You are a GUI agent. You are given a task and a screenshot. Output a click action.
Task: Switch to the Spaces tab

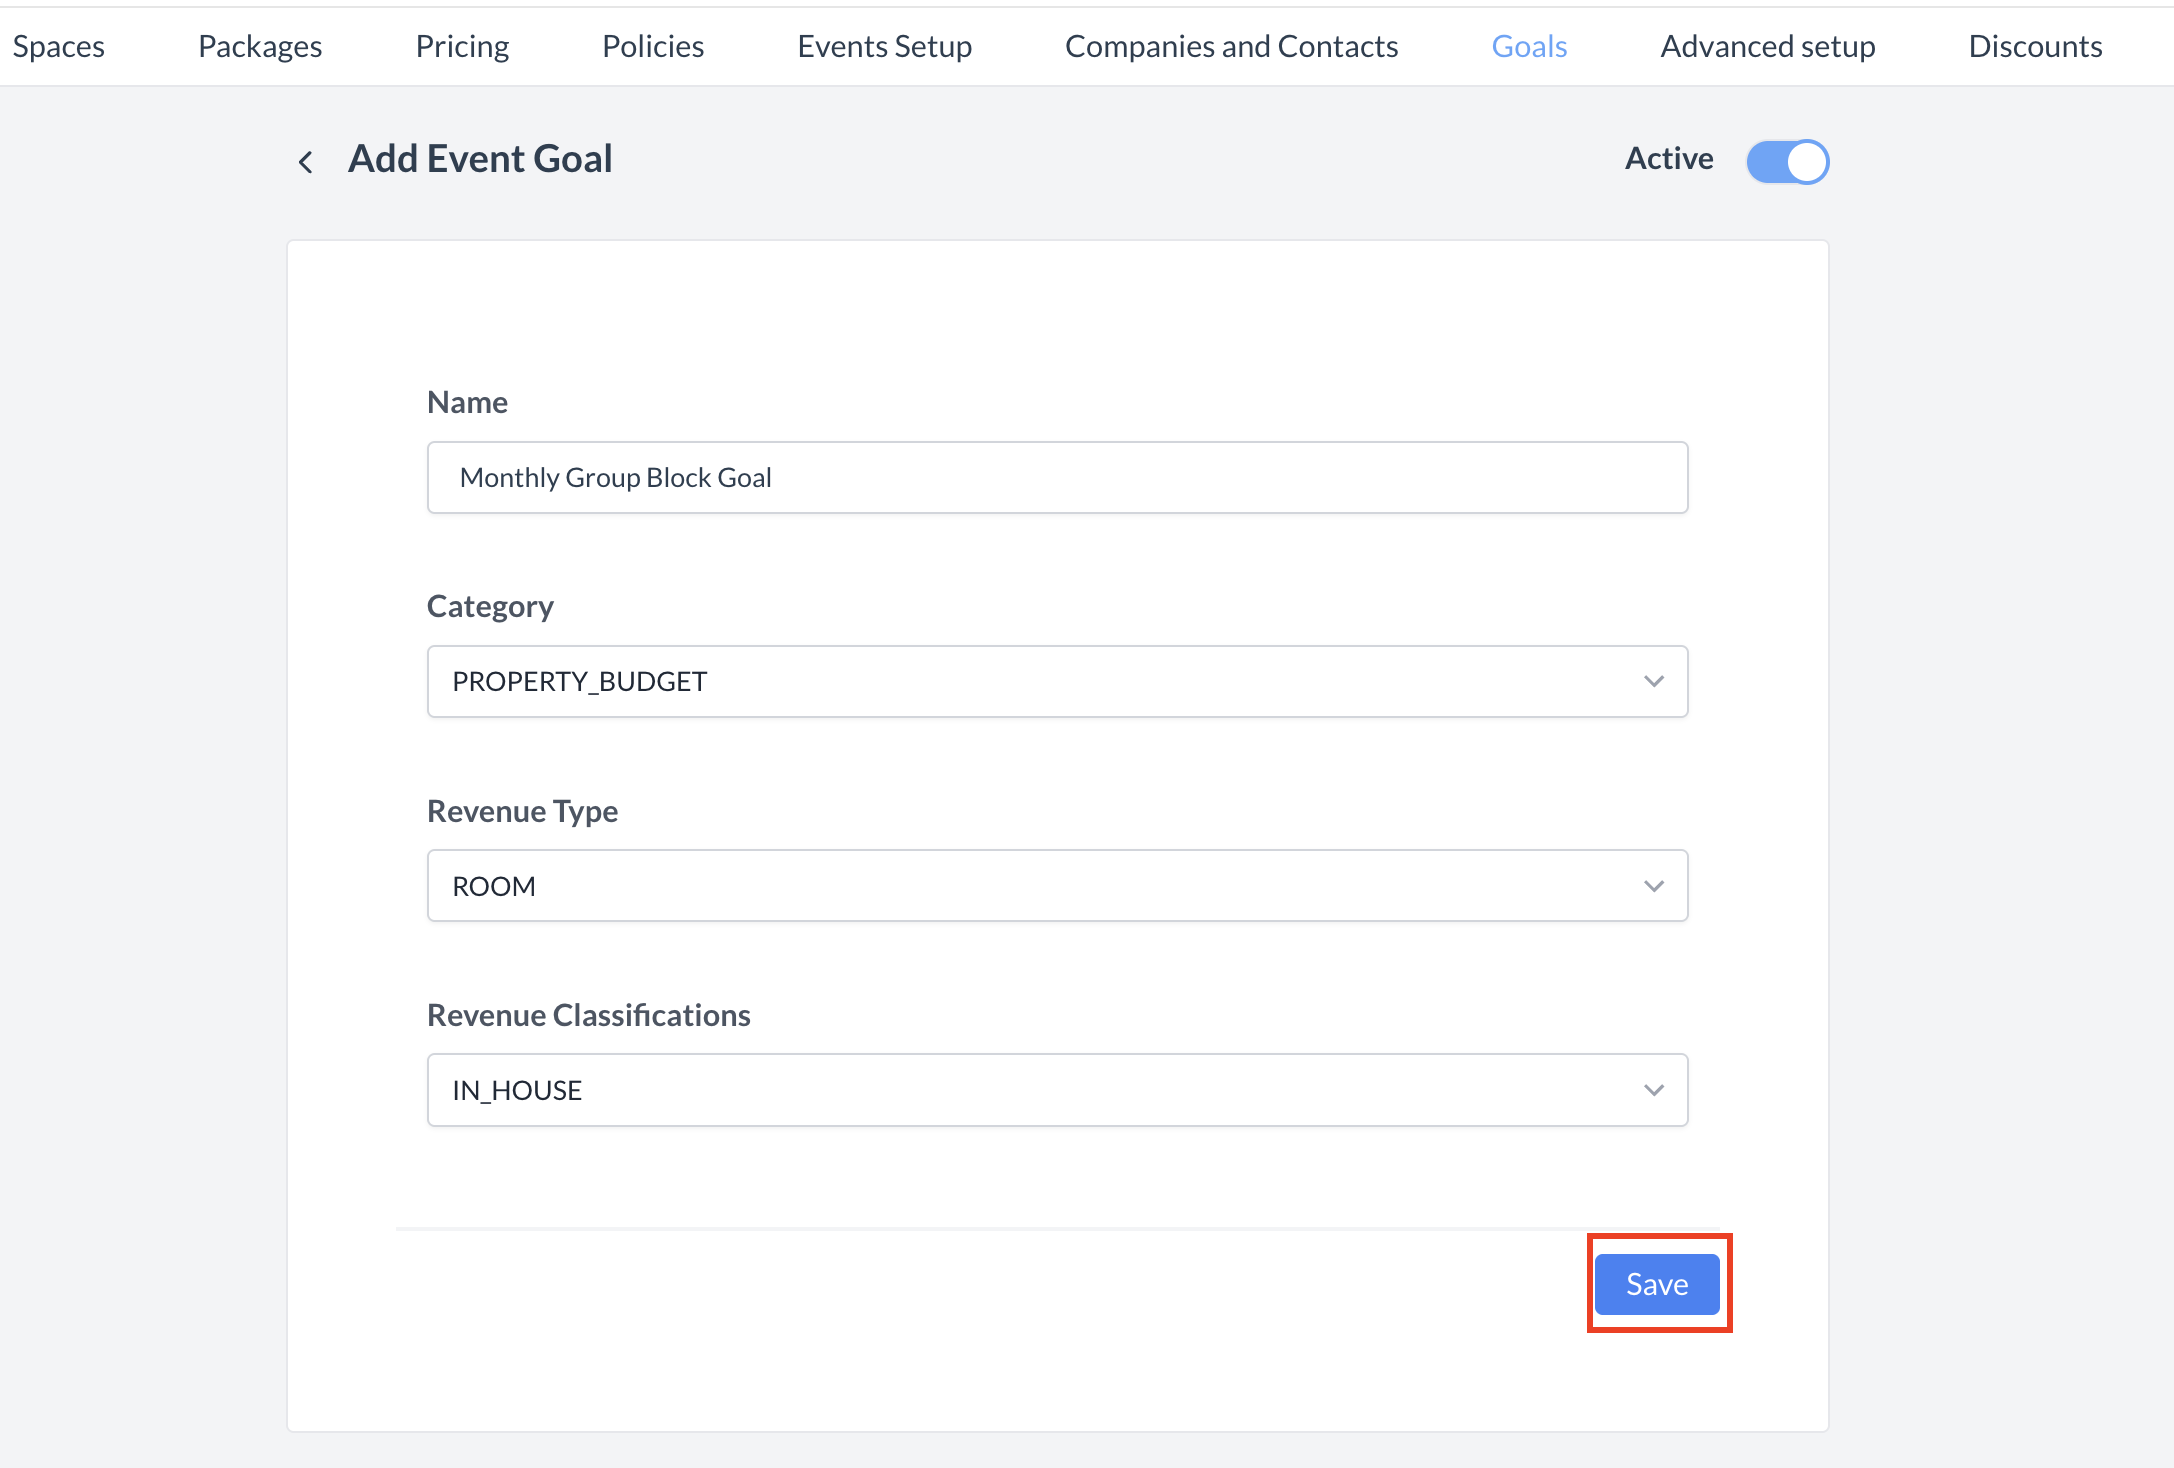[58, 46]
